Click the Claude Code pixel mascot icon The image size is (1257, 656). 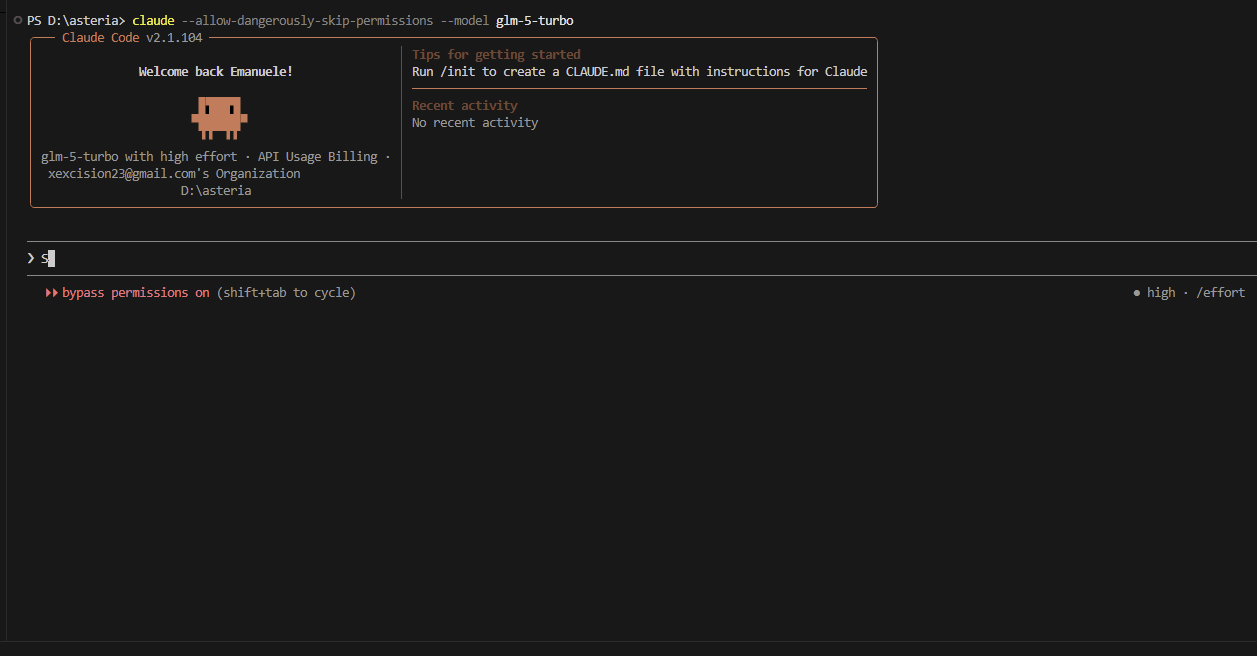(x=219, y=117)
